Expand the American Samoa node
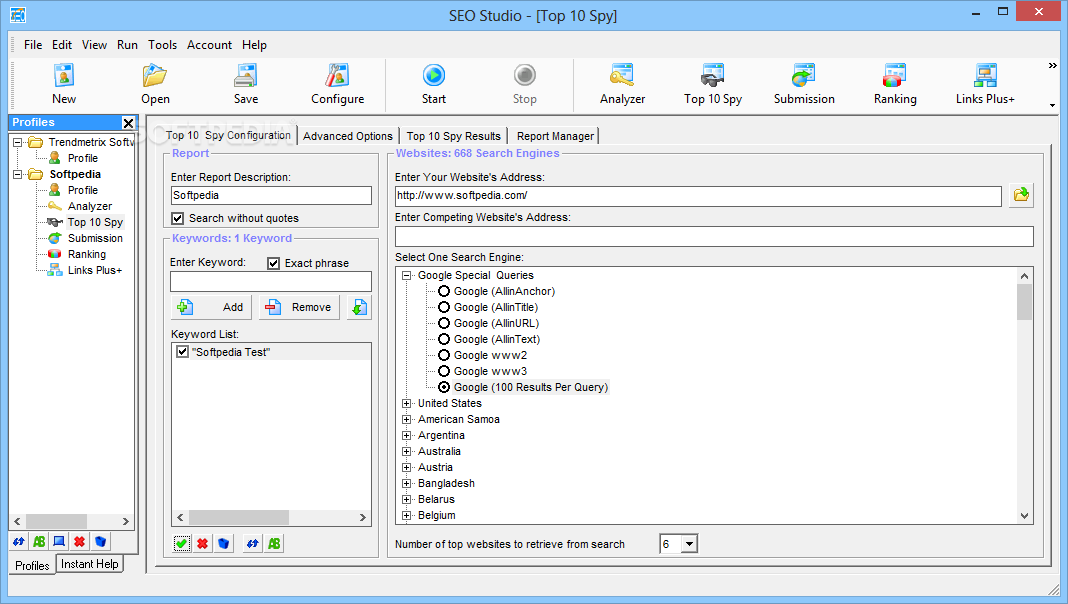Viewport: 1068px width, 604px height. [407, 419]
